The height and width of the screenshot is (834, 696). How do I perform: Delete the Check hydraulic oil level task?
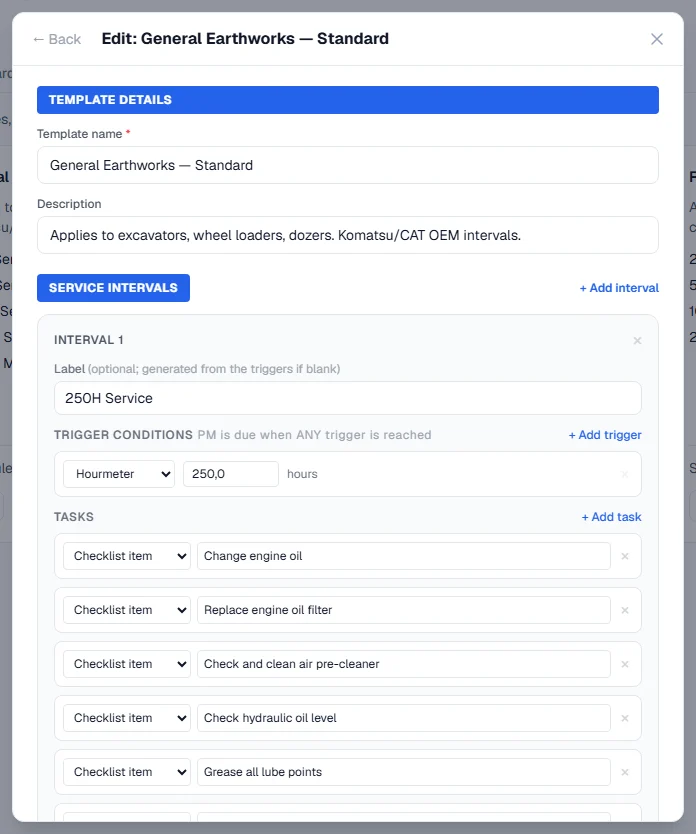point(625,718)
